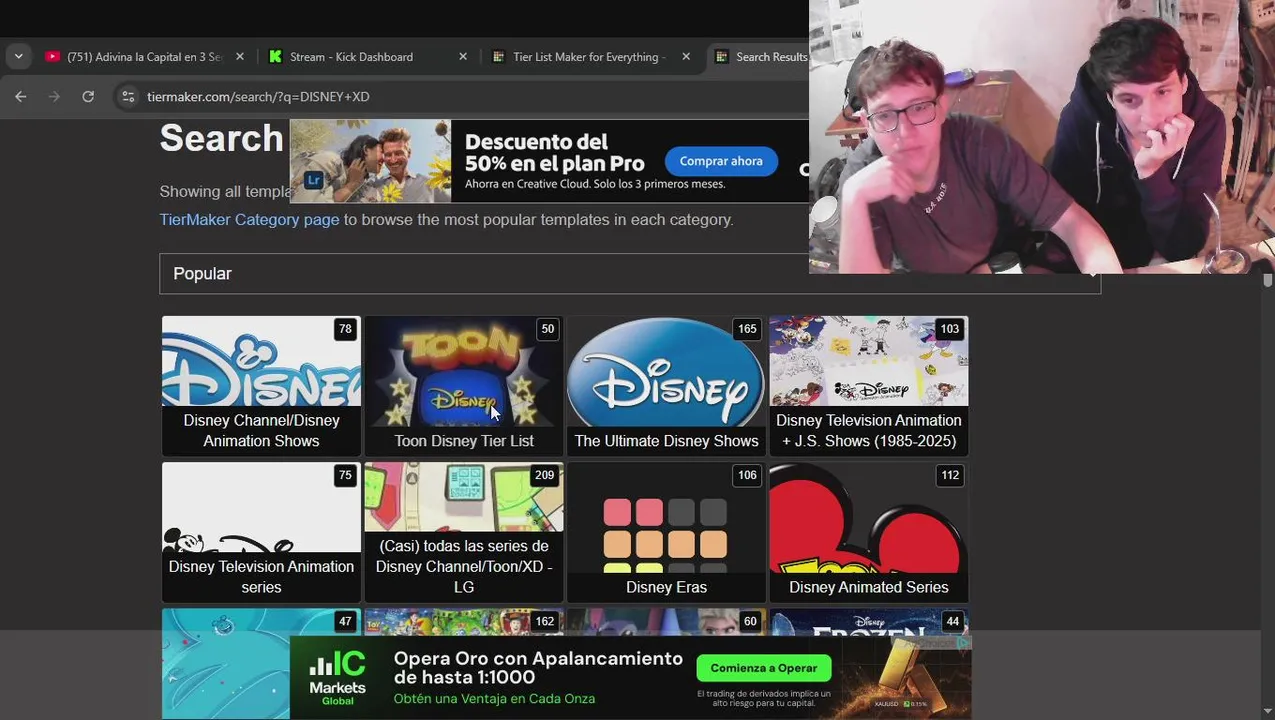Open Disney Television Animation series template
Image resolution: width=1275 pixels, height=720 pixels.
[x=261, y=532]
